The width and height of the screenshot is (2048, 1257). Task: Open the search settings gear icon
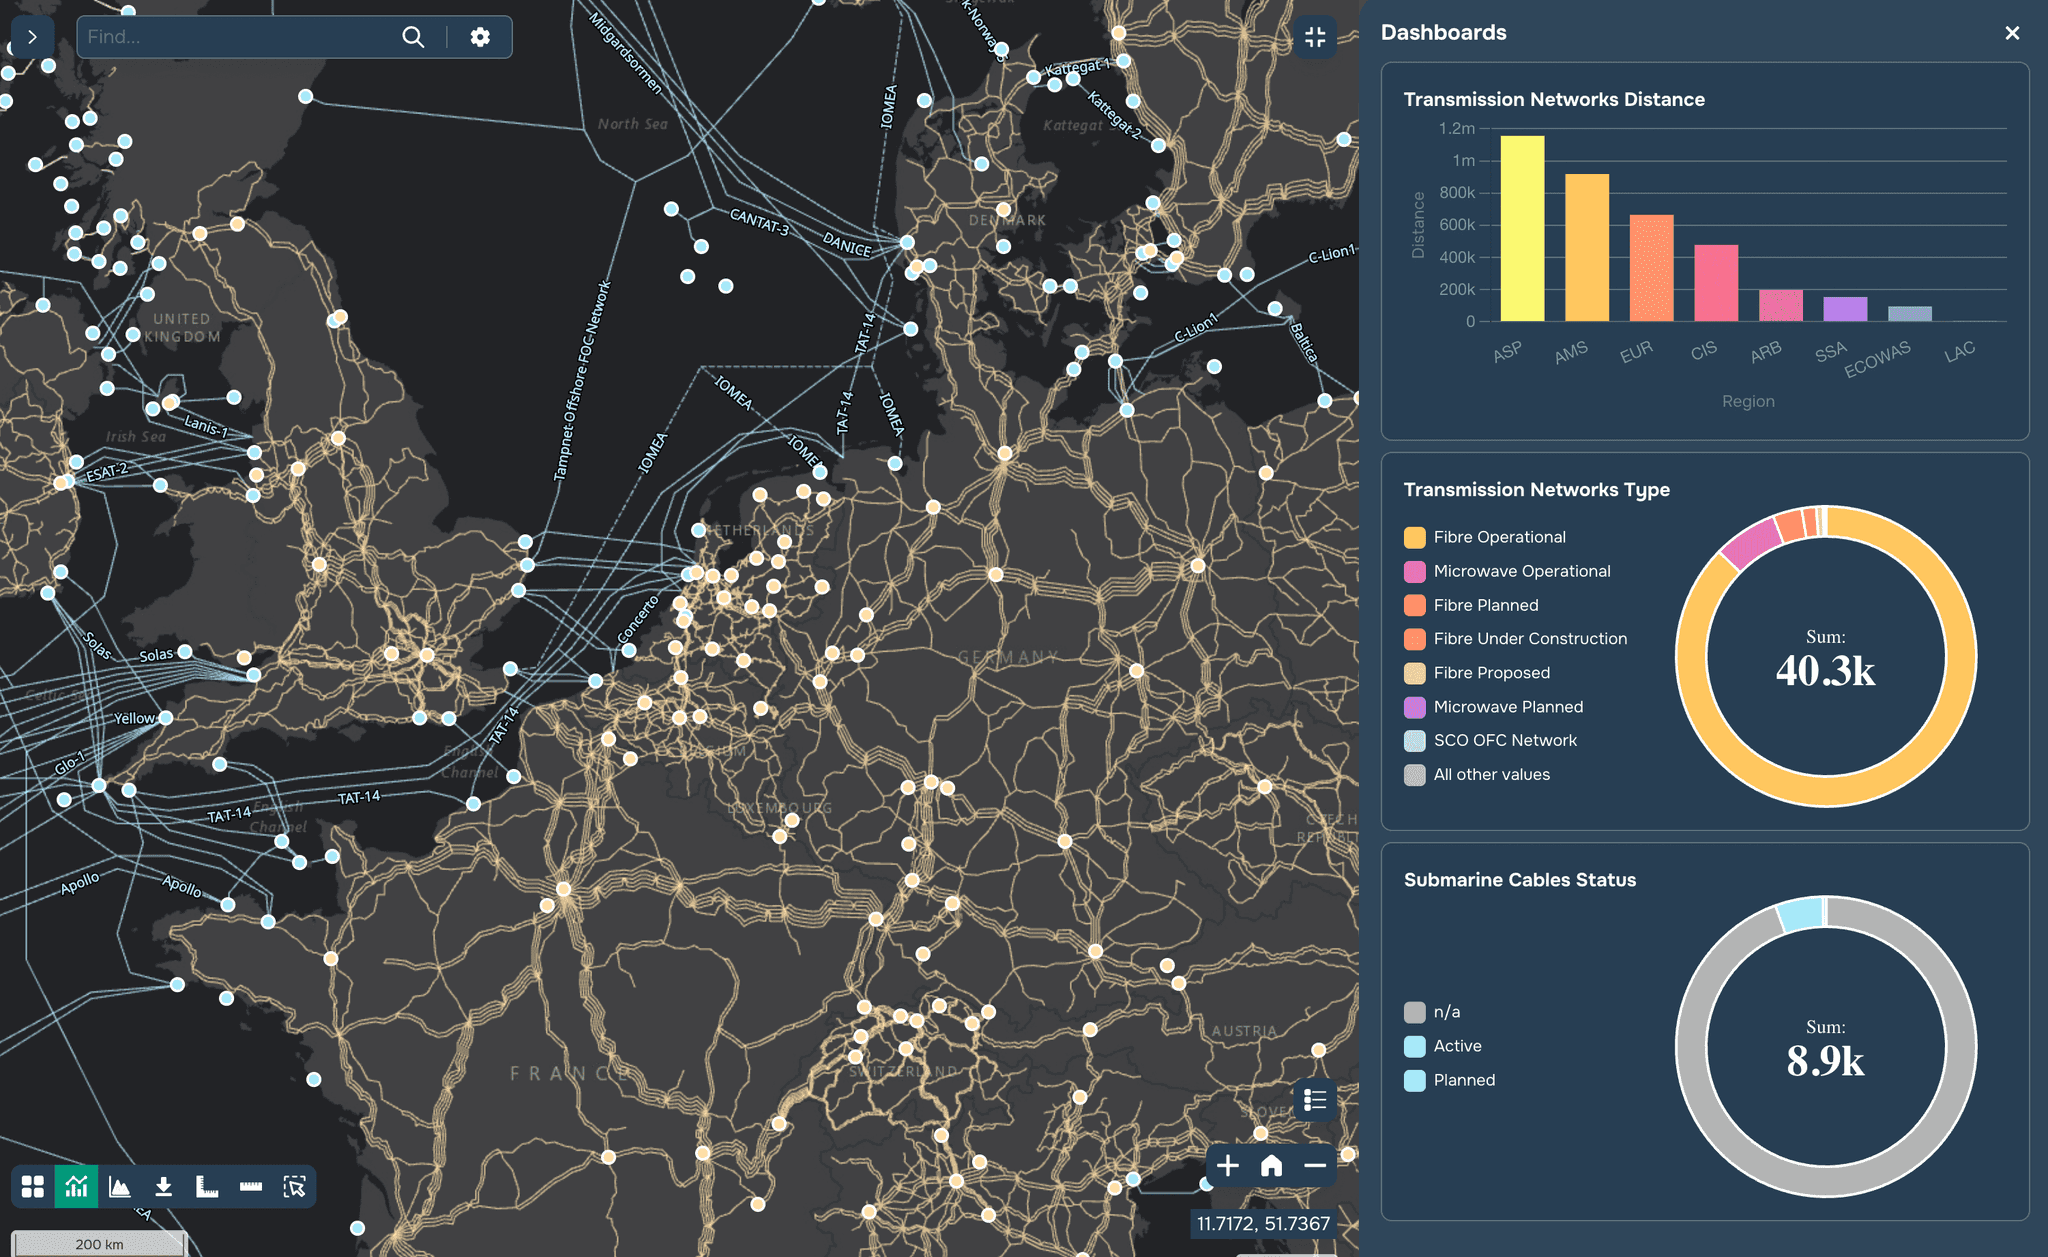480,36
